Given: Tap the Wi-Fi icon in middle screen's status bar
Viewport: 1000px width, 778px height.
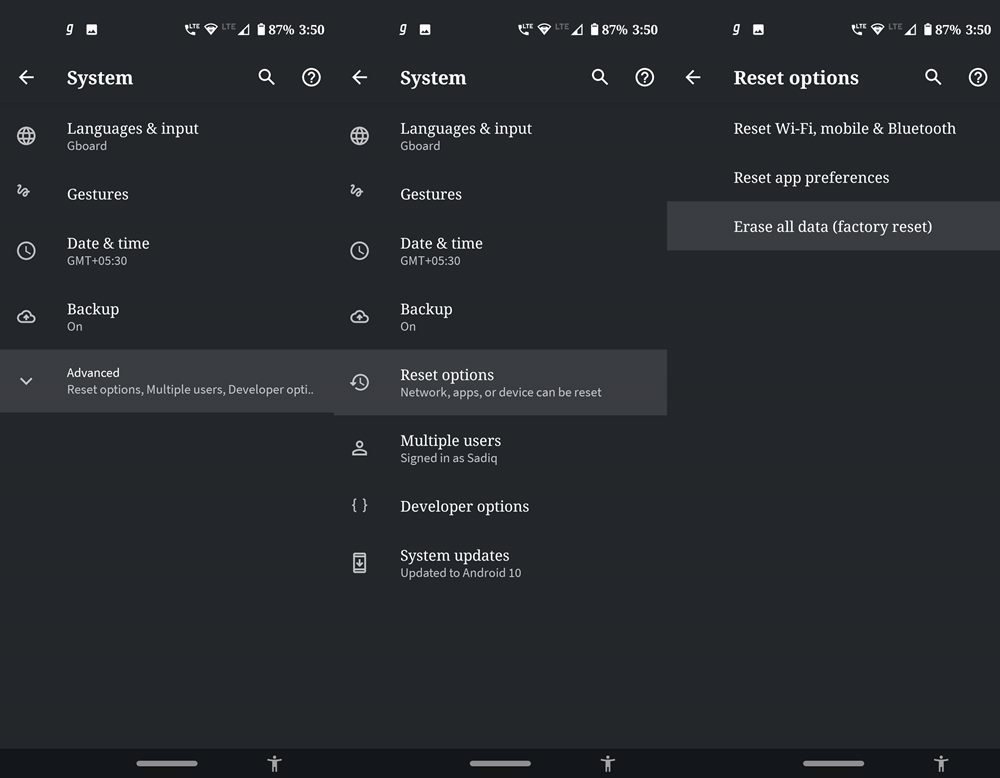Looking at the screenshot, I should tap(544, 29).
